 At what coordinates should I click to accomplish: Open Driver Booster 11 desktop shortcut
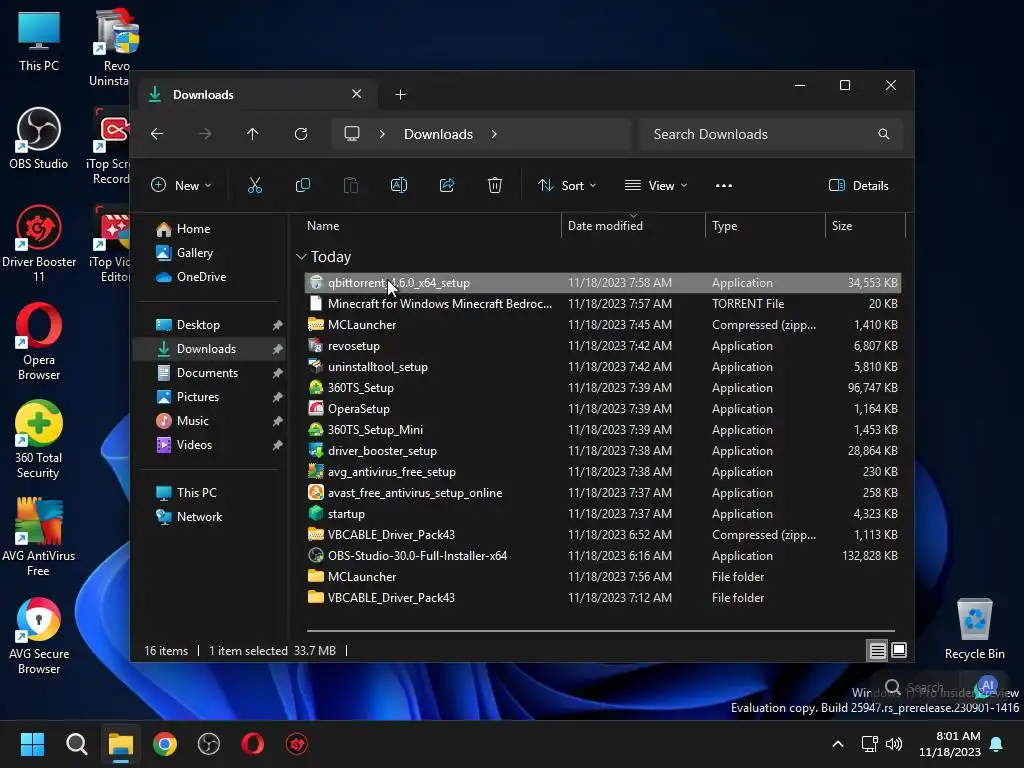coord(39,244)
